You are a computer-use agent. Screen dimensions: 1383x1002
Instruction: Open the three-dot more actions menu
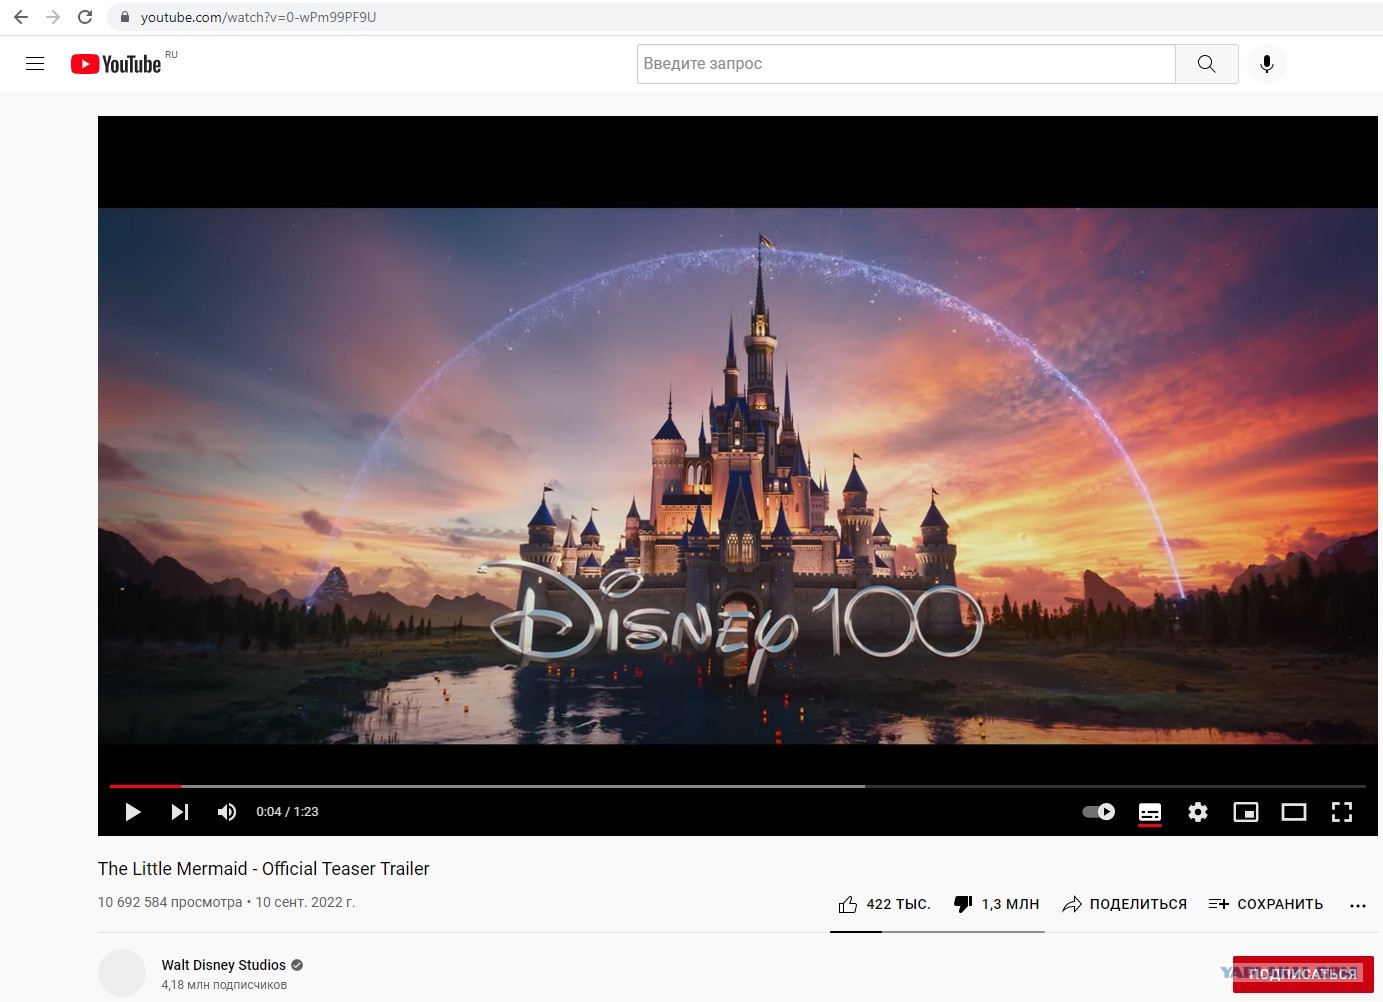tap(1357, 906)
